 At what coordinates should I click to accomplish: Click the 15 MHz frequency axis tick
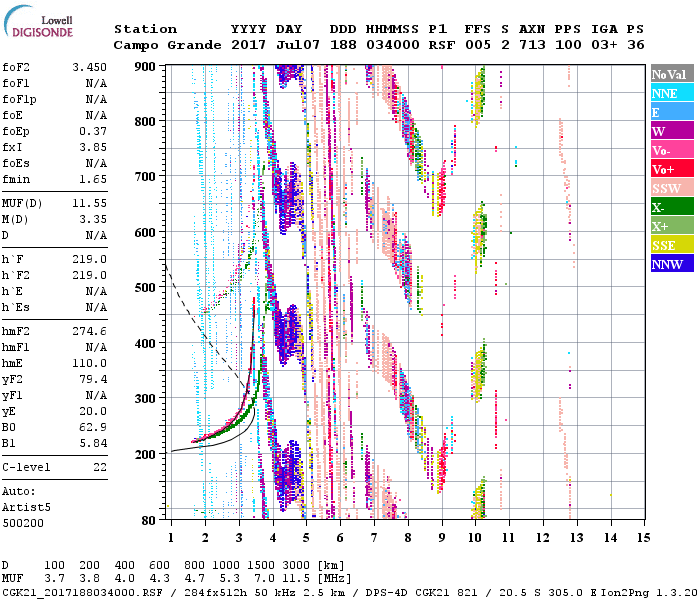[x=645, y=538]
